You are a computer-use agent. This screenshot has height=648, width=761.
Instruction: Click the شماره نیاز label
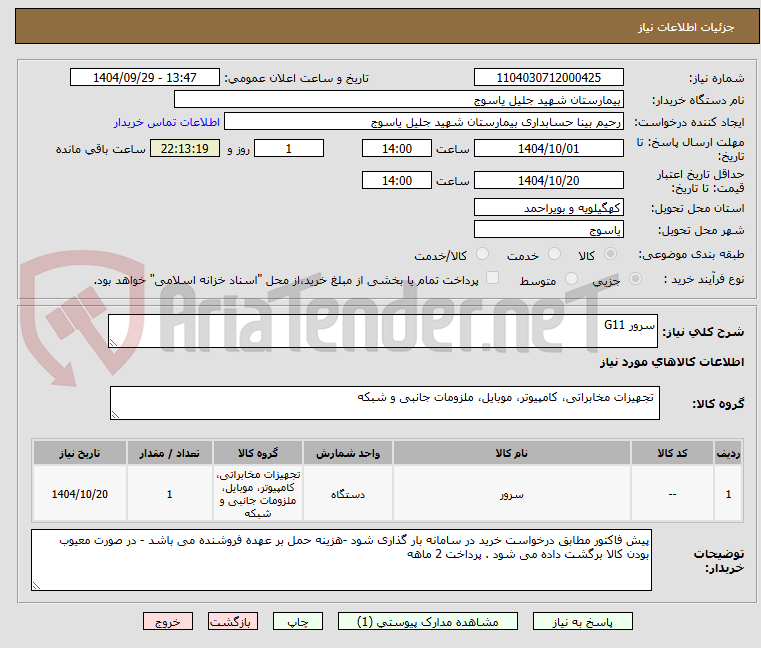(716, 78)
